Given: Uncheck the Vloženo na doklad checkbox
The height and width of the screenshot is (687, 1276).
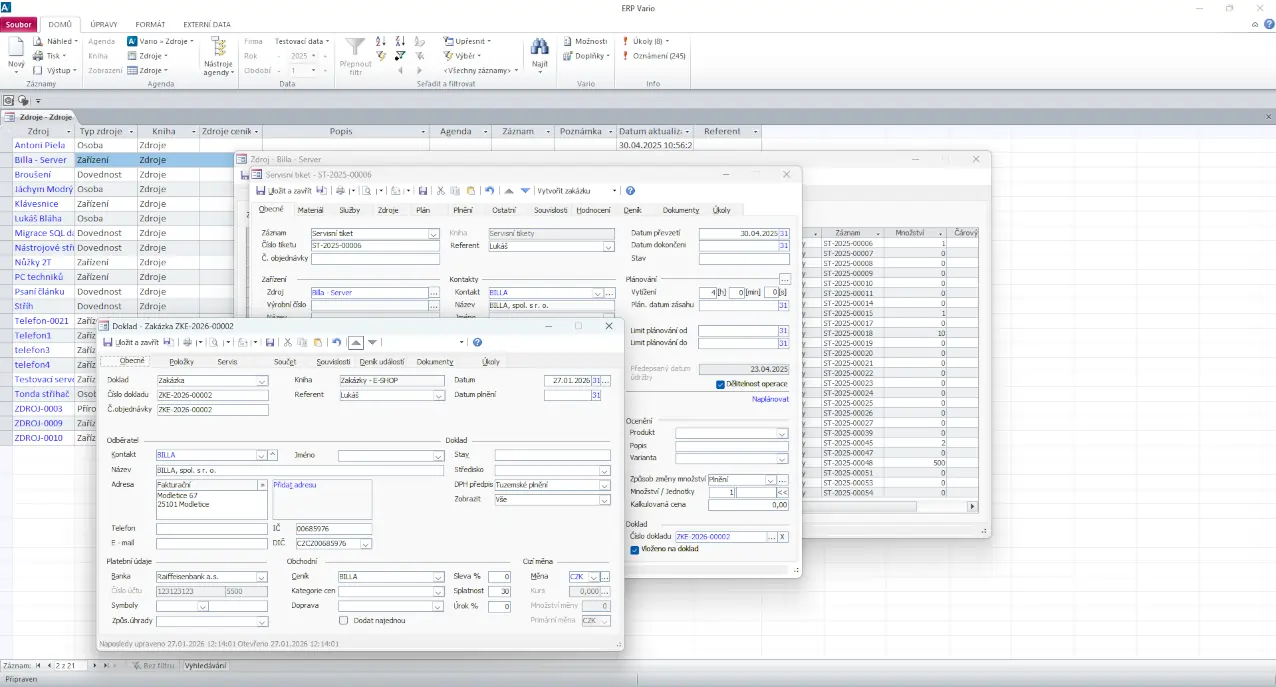Looking at the screenshot, I should (635, 549).
